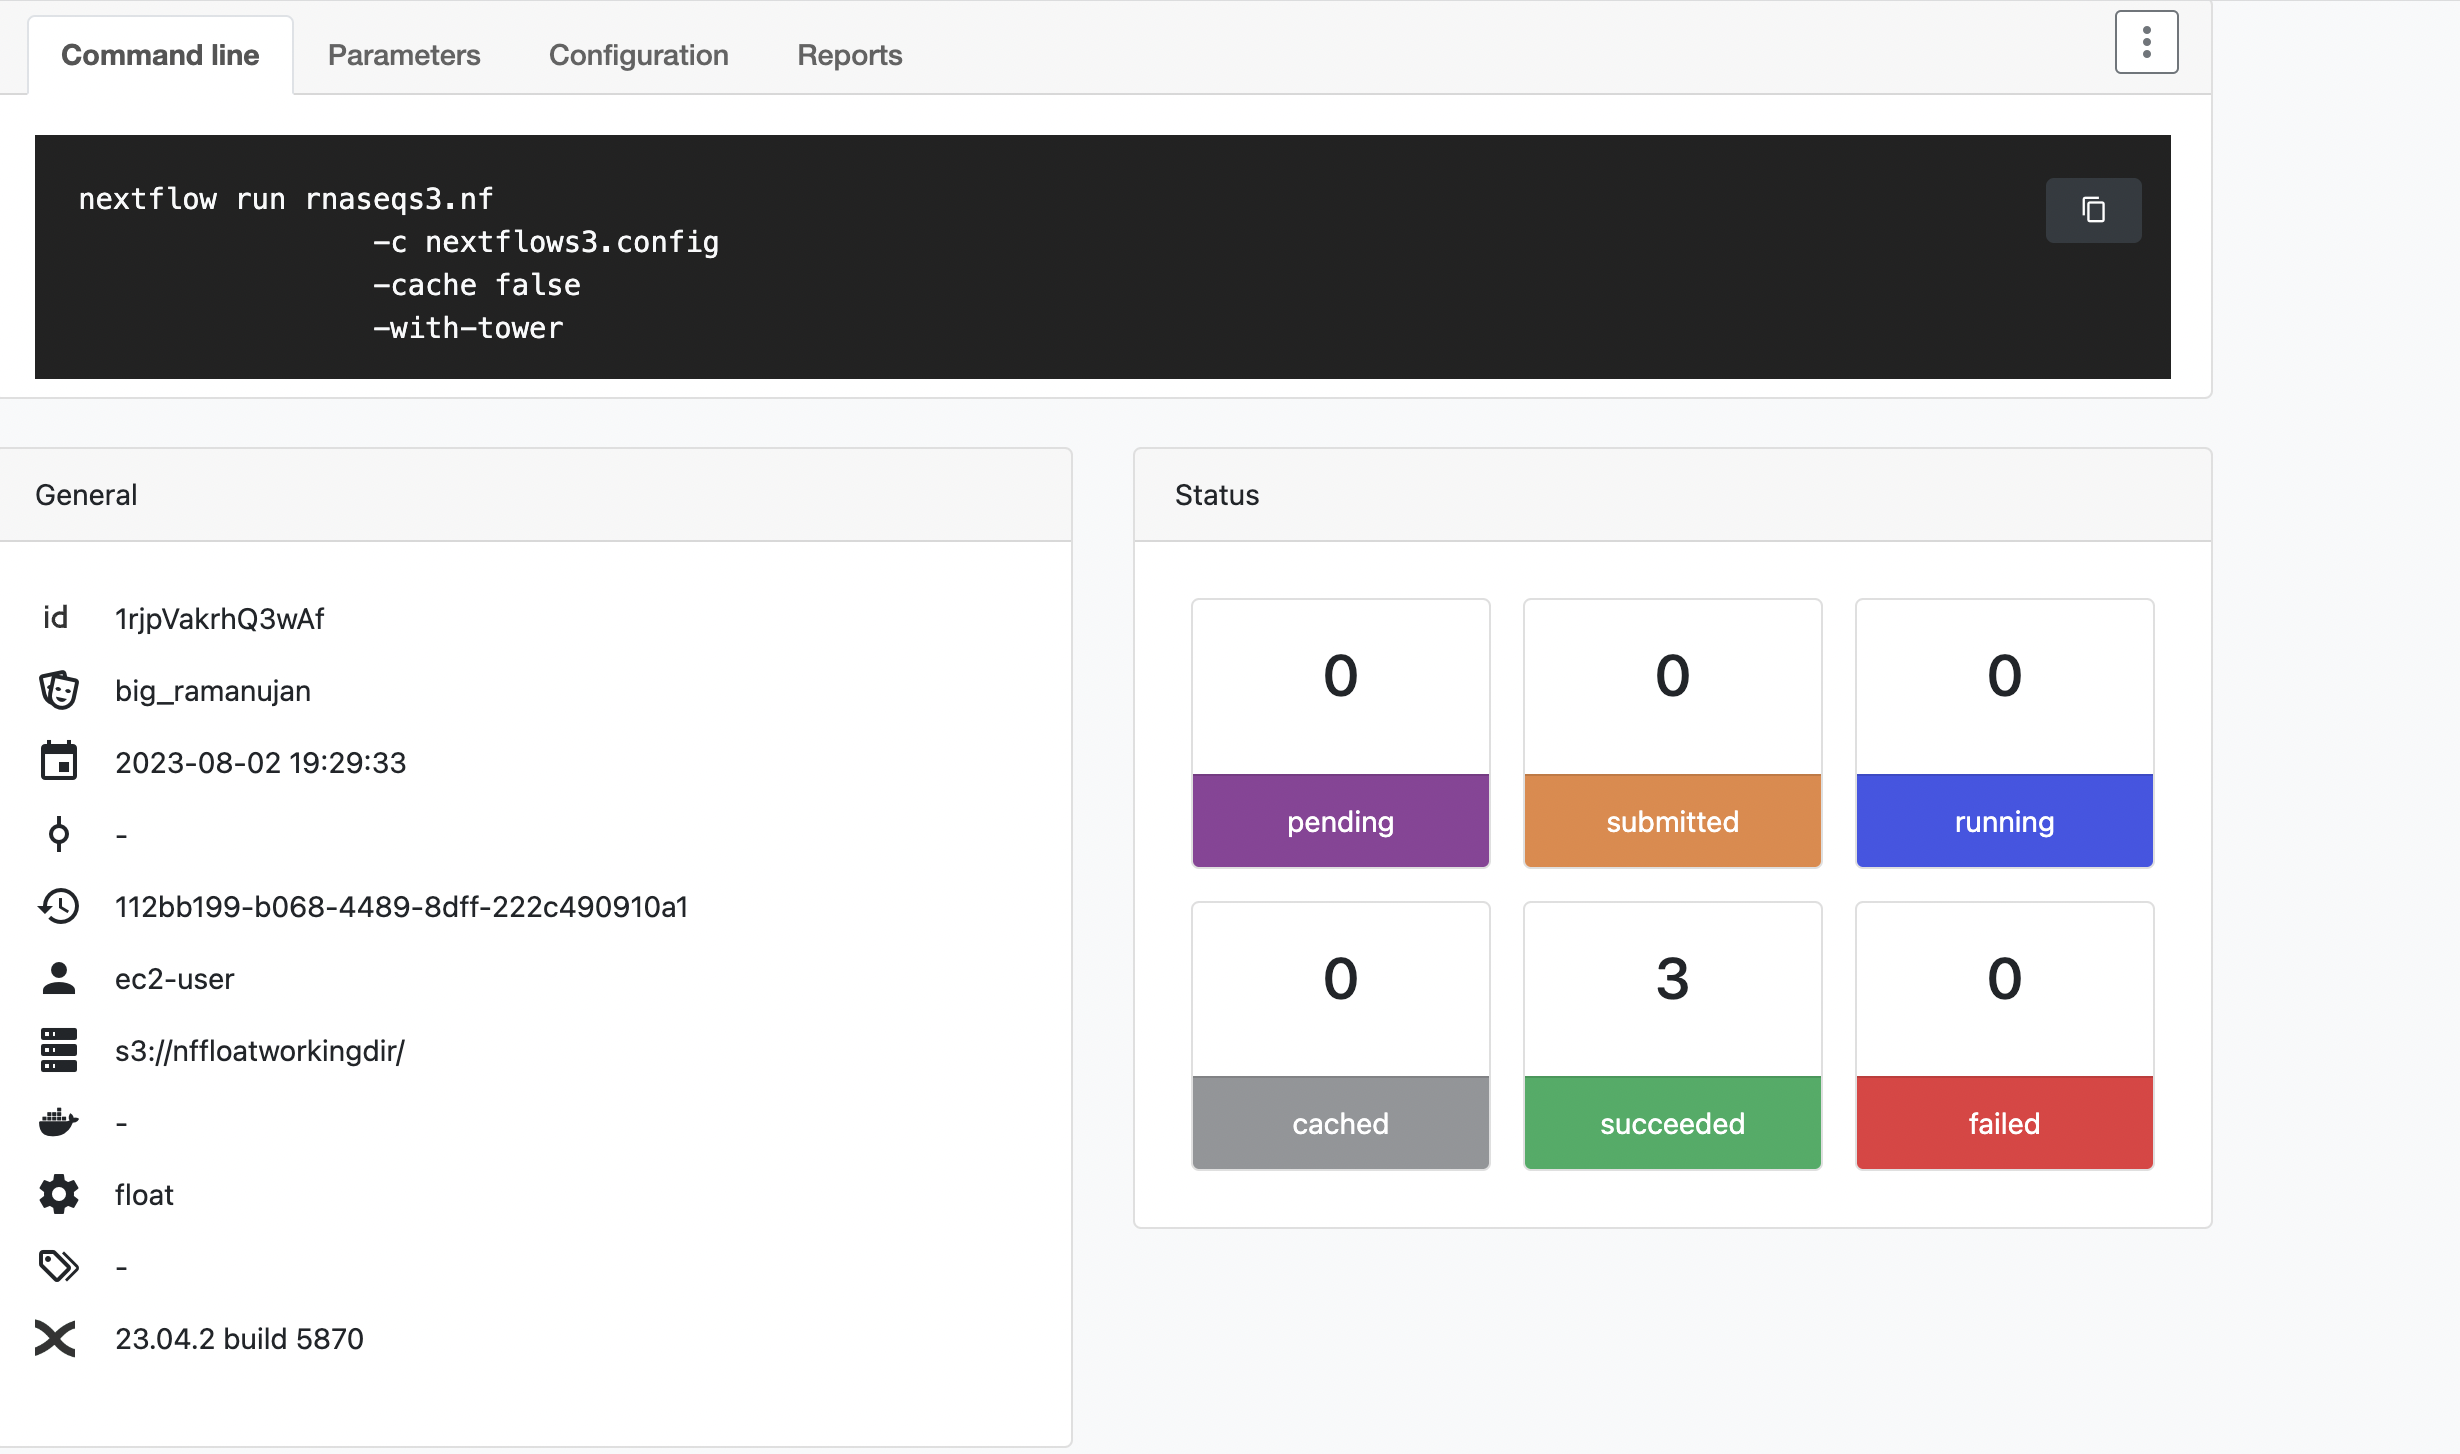The image size is (2460, 1454).
Task: Click the user icon next to ec2-user
Action: [x=59, y=978]
